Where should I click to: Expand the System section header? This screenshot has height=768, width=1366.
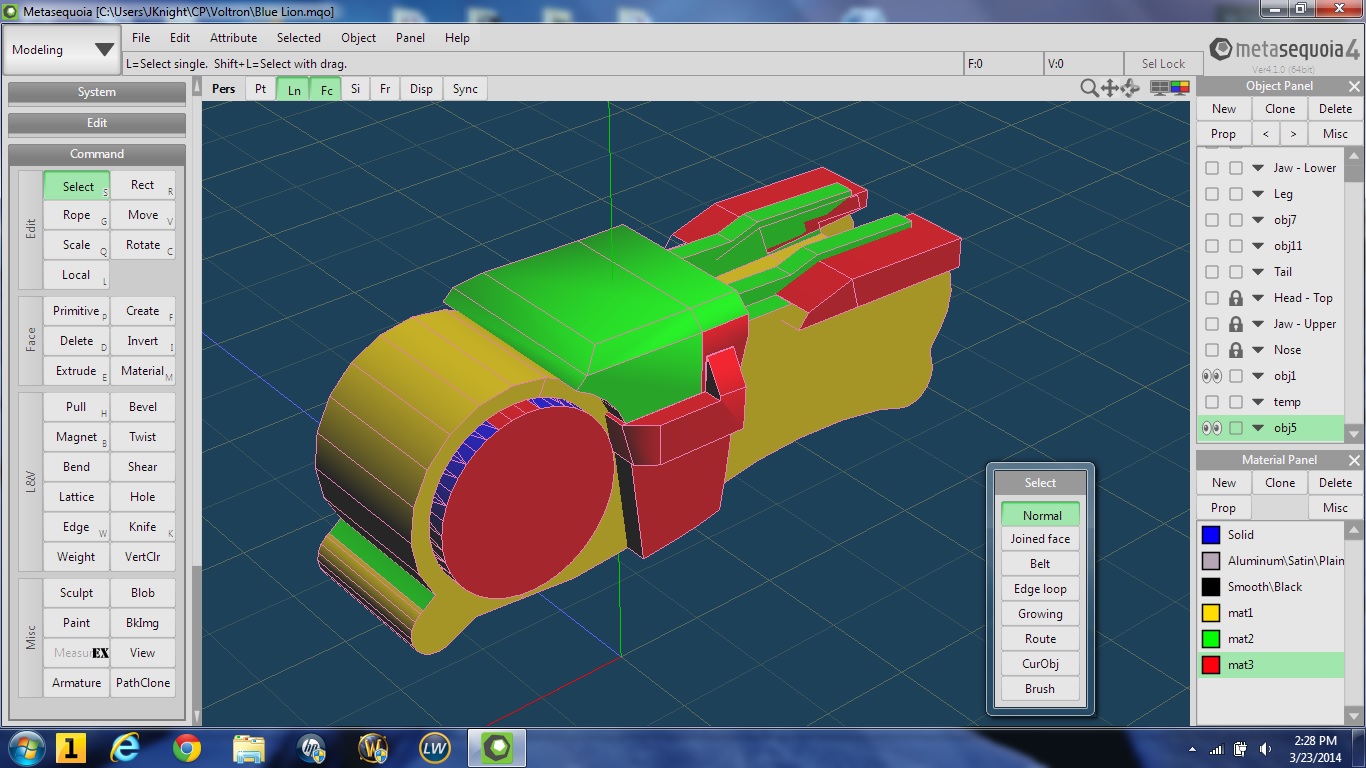coord(97,92)
